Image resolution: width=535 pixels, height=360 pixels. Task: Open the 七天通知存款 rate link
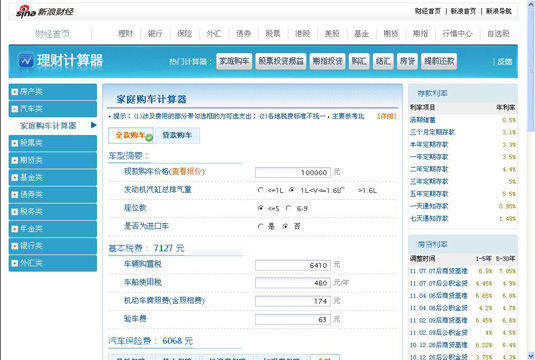pyautogui.click(x=429, y=219)
